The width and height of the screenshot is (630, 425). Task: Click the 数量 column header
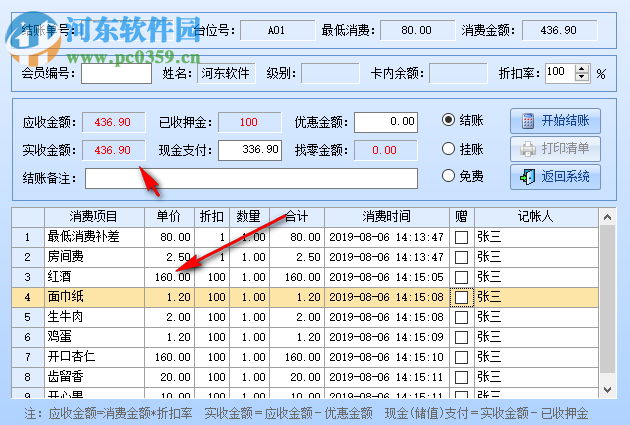tap(249, 217)
